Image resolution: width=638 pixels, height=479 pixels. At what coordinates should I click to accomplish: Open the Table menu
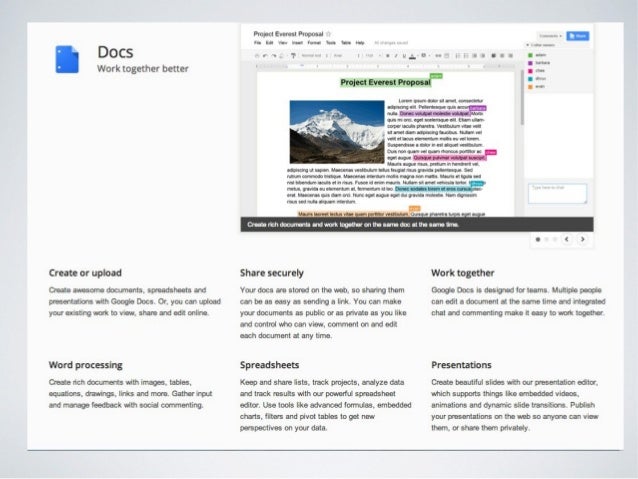(346, 43)
